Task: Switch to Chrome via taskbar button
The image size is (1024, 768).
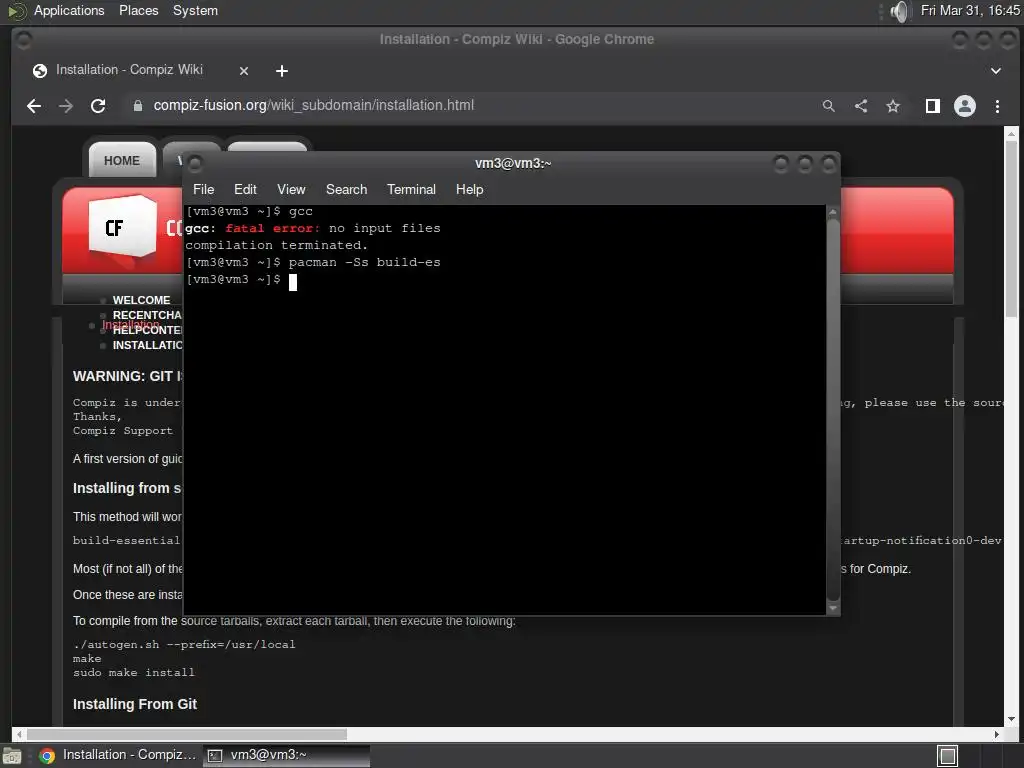Action: [x=118, y=756]
